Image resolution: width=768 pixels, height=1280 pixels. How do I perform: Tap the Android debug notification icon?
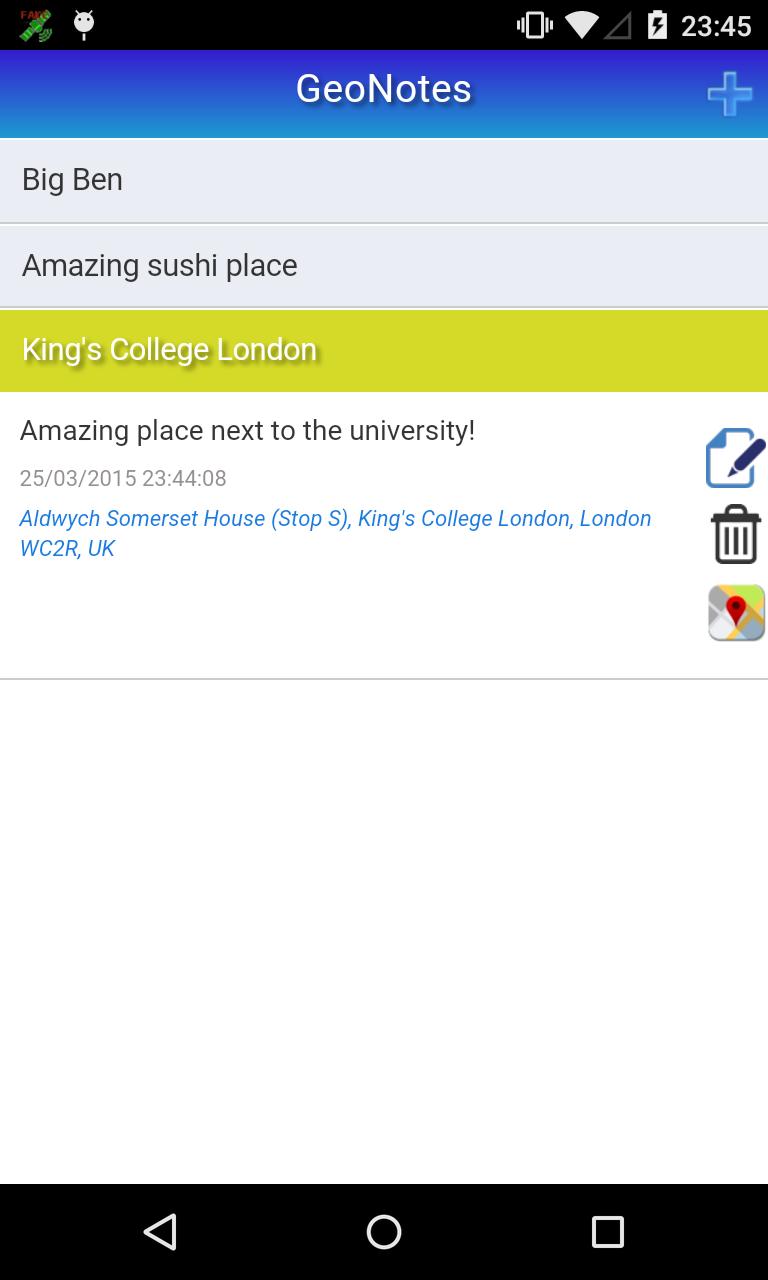click(x=84, y=25)
